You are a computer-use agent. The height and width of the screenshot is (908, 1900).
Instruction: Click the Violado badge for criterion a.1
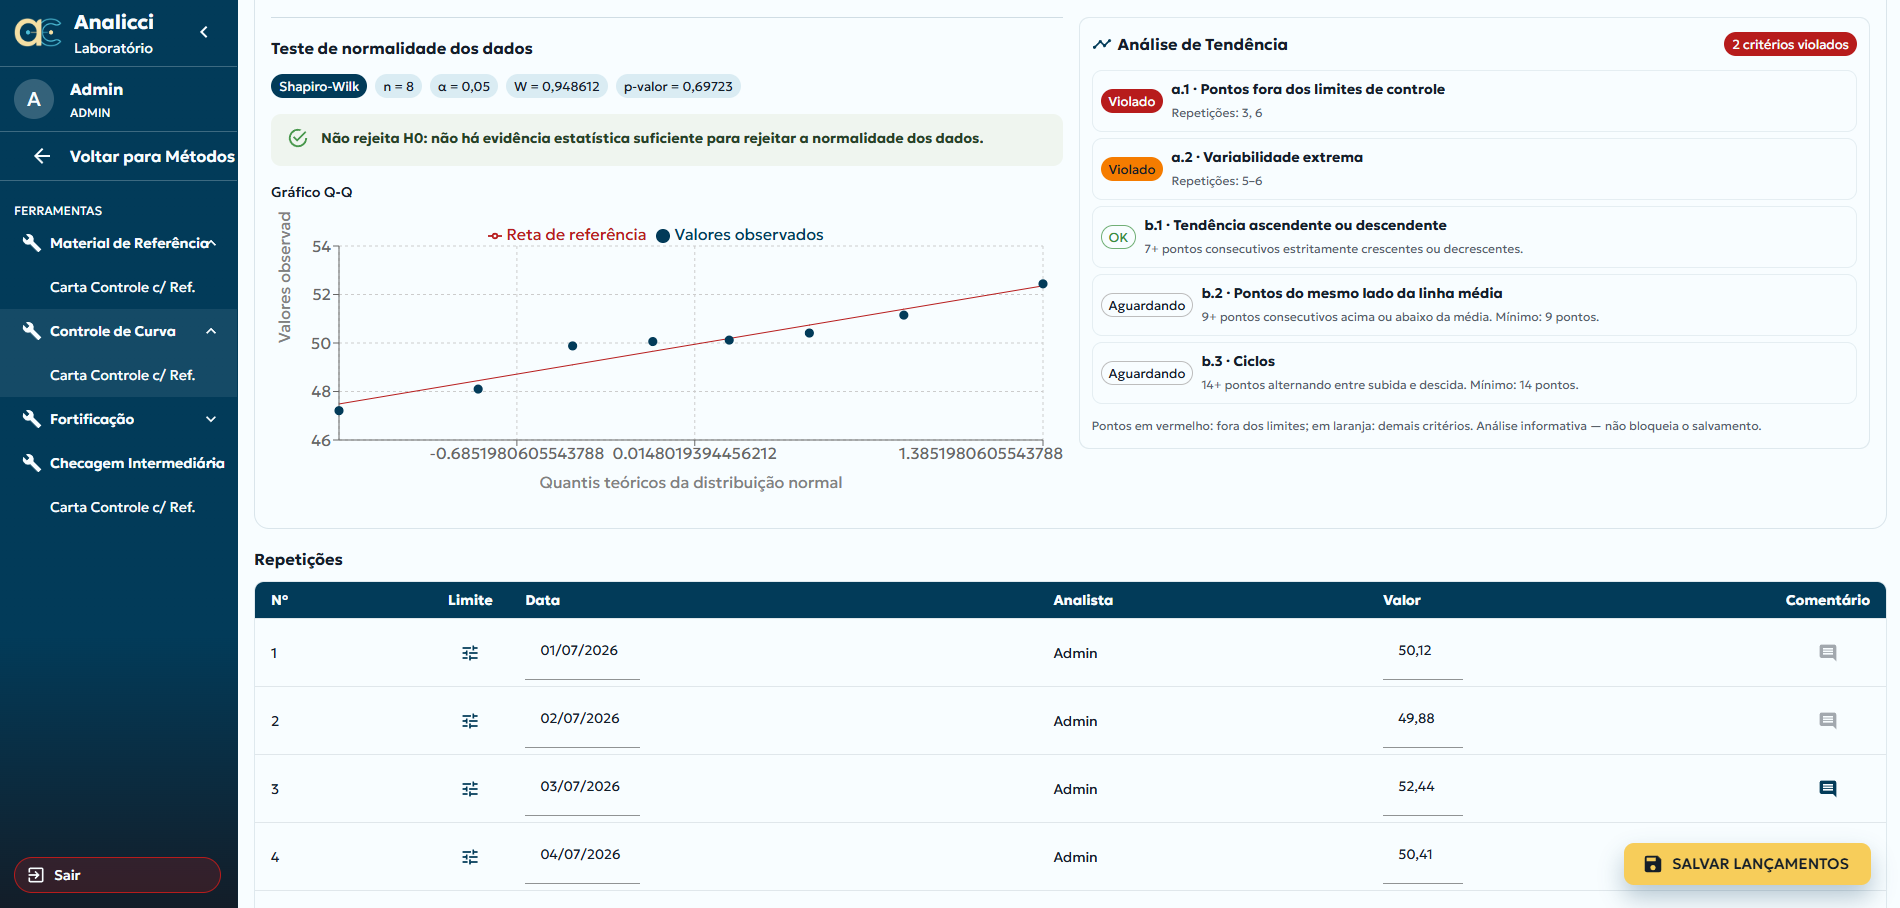[1132, 101]
